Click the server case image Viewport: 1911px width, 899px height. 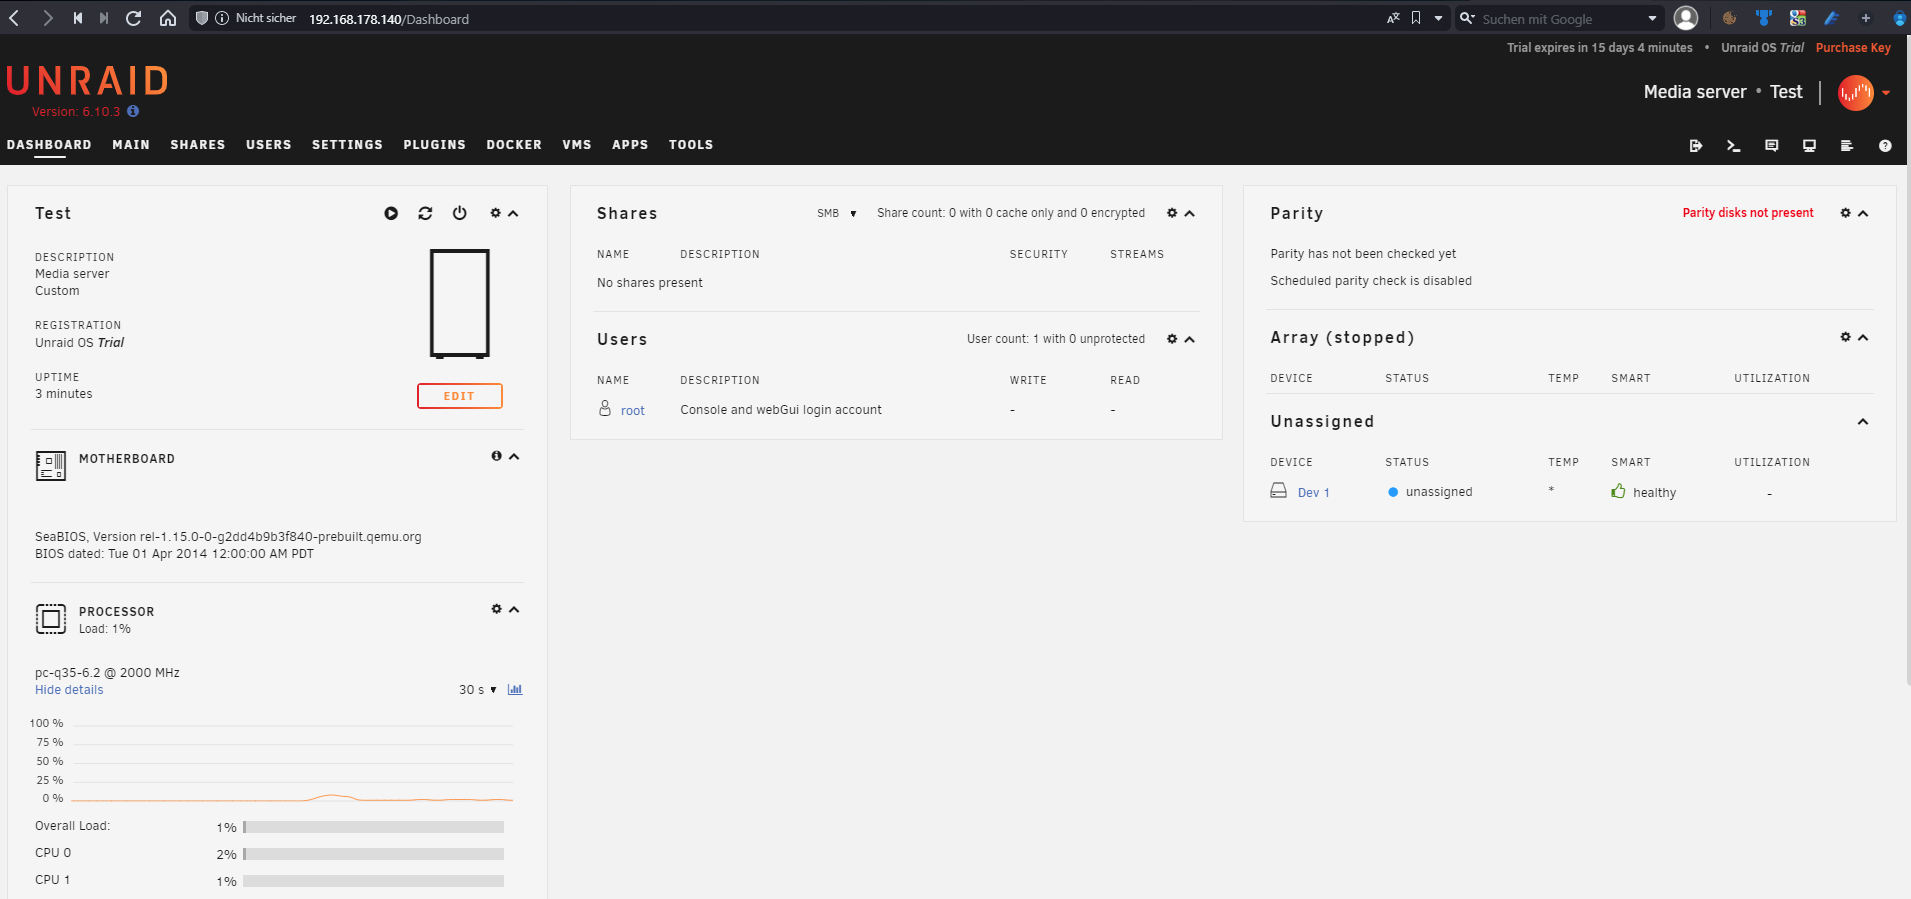coord(460,303)
